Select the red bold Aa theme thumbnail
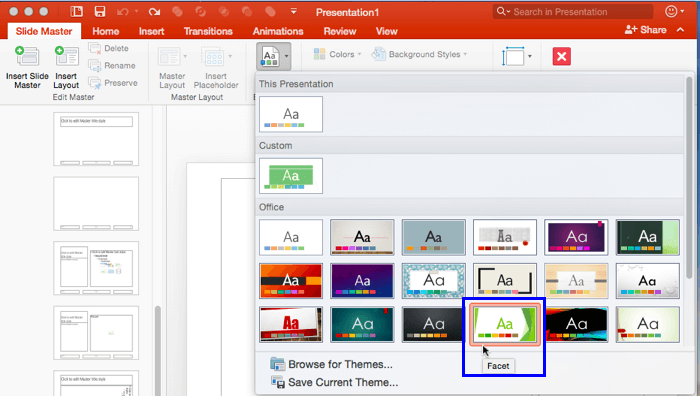Screen dimensions: 700x396 click(291, 324)
